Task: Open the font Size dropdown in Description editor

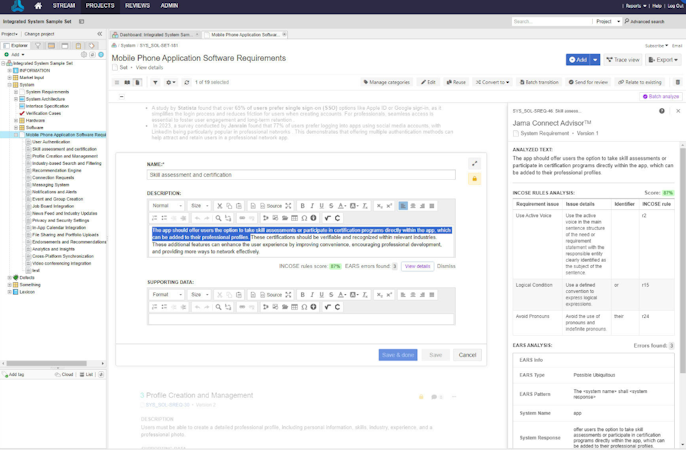Action: (200, 206)
